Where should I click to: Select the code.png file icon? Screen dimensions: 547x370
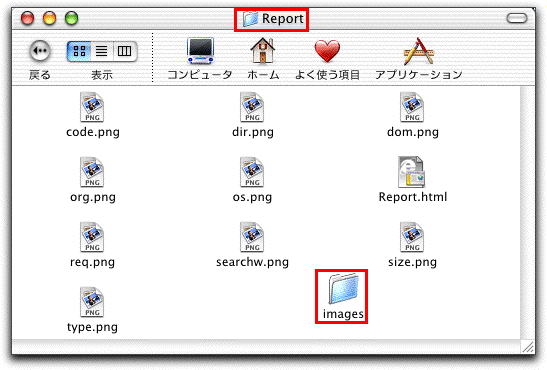tap(92, 107)
